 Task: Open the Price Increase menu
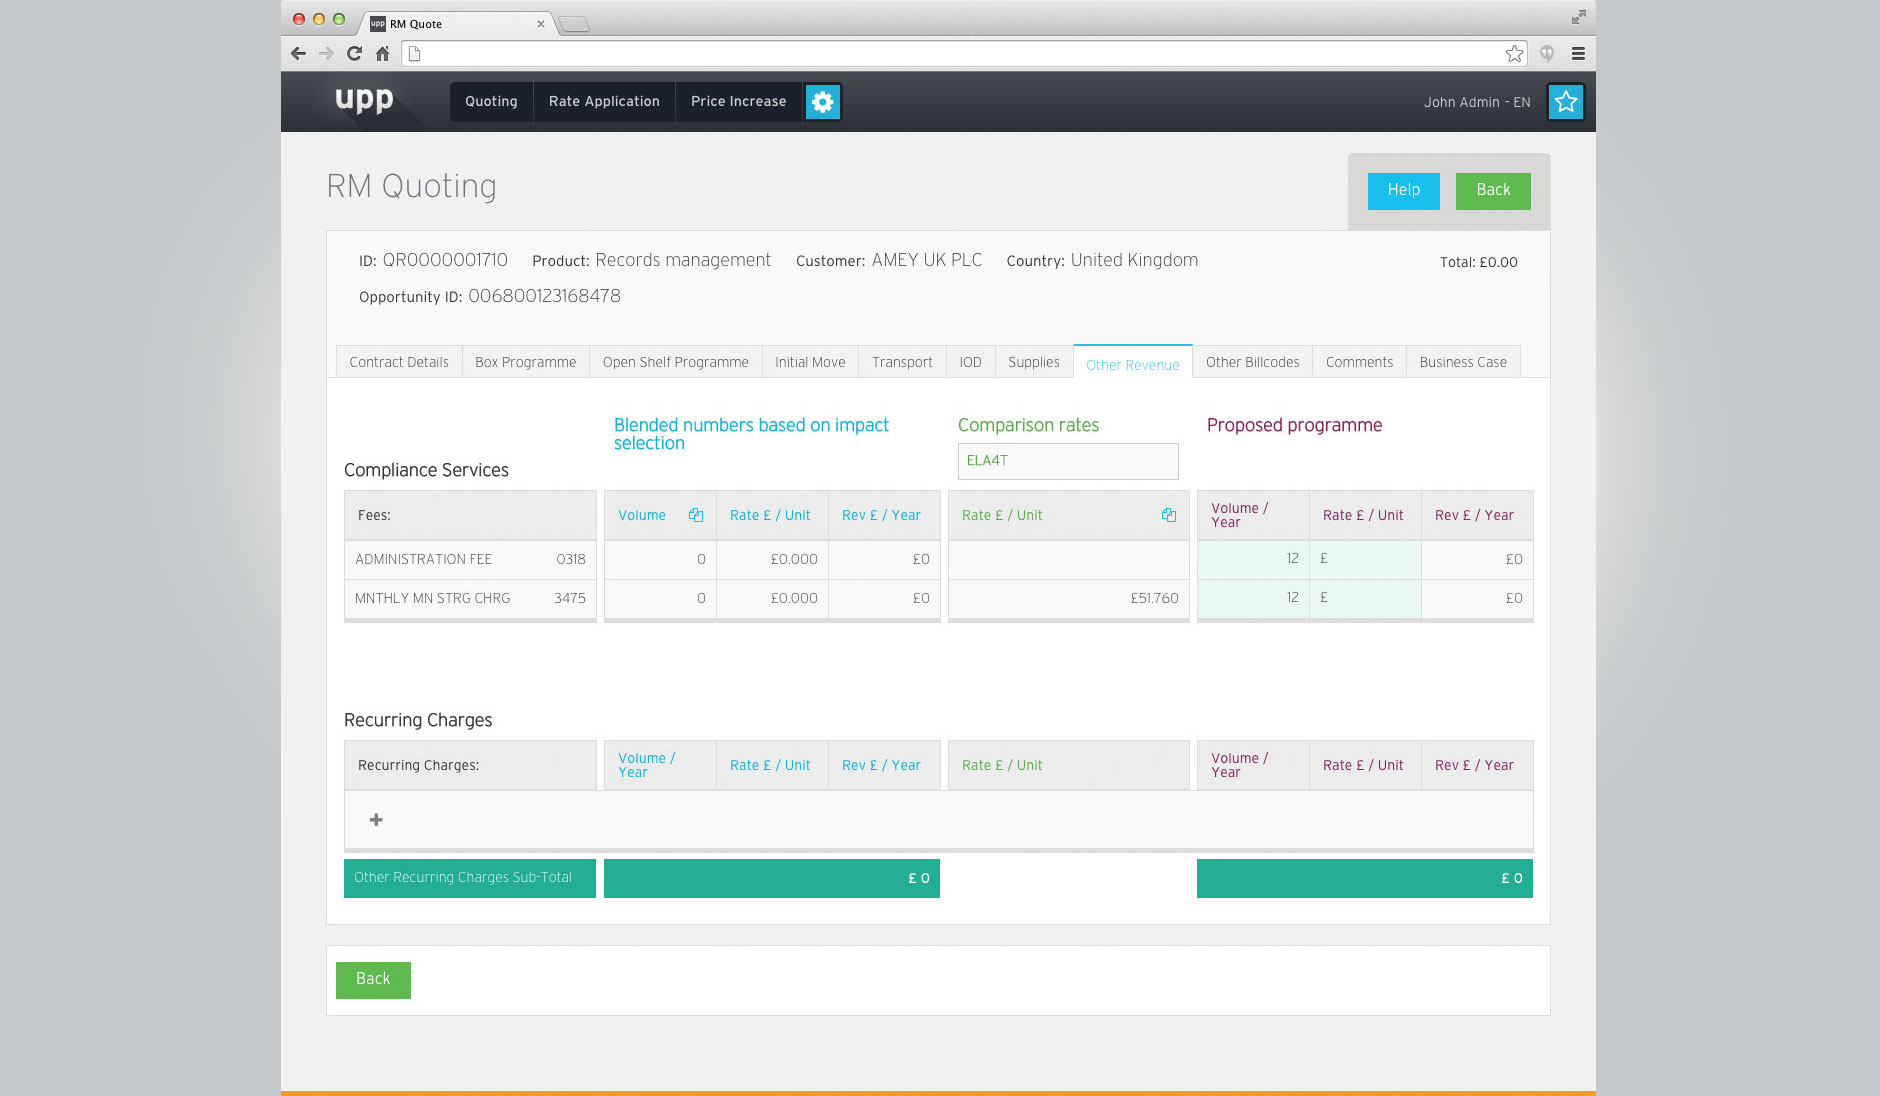click(739, 102)
